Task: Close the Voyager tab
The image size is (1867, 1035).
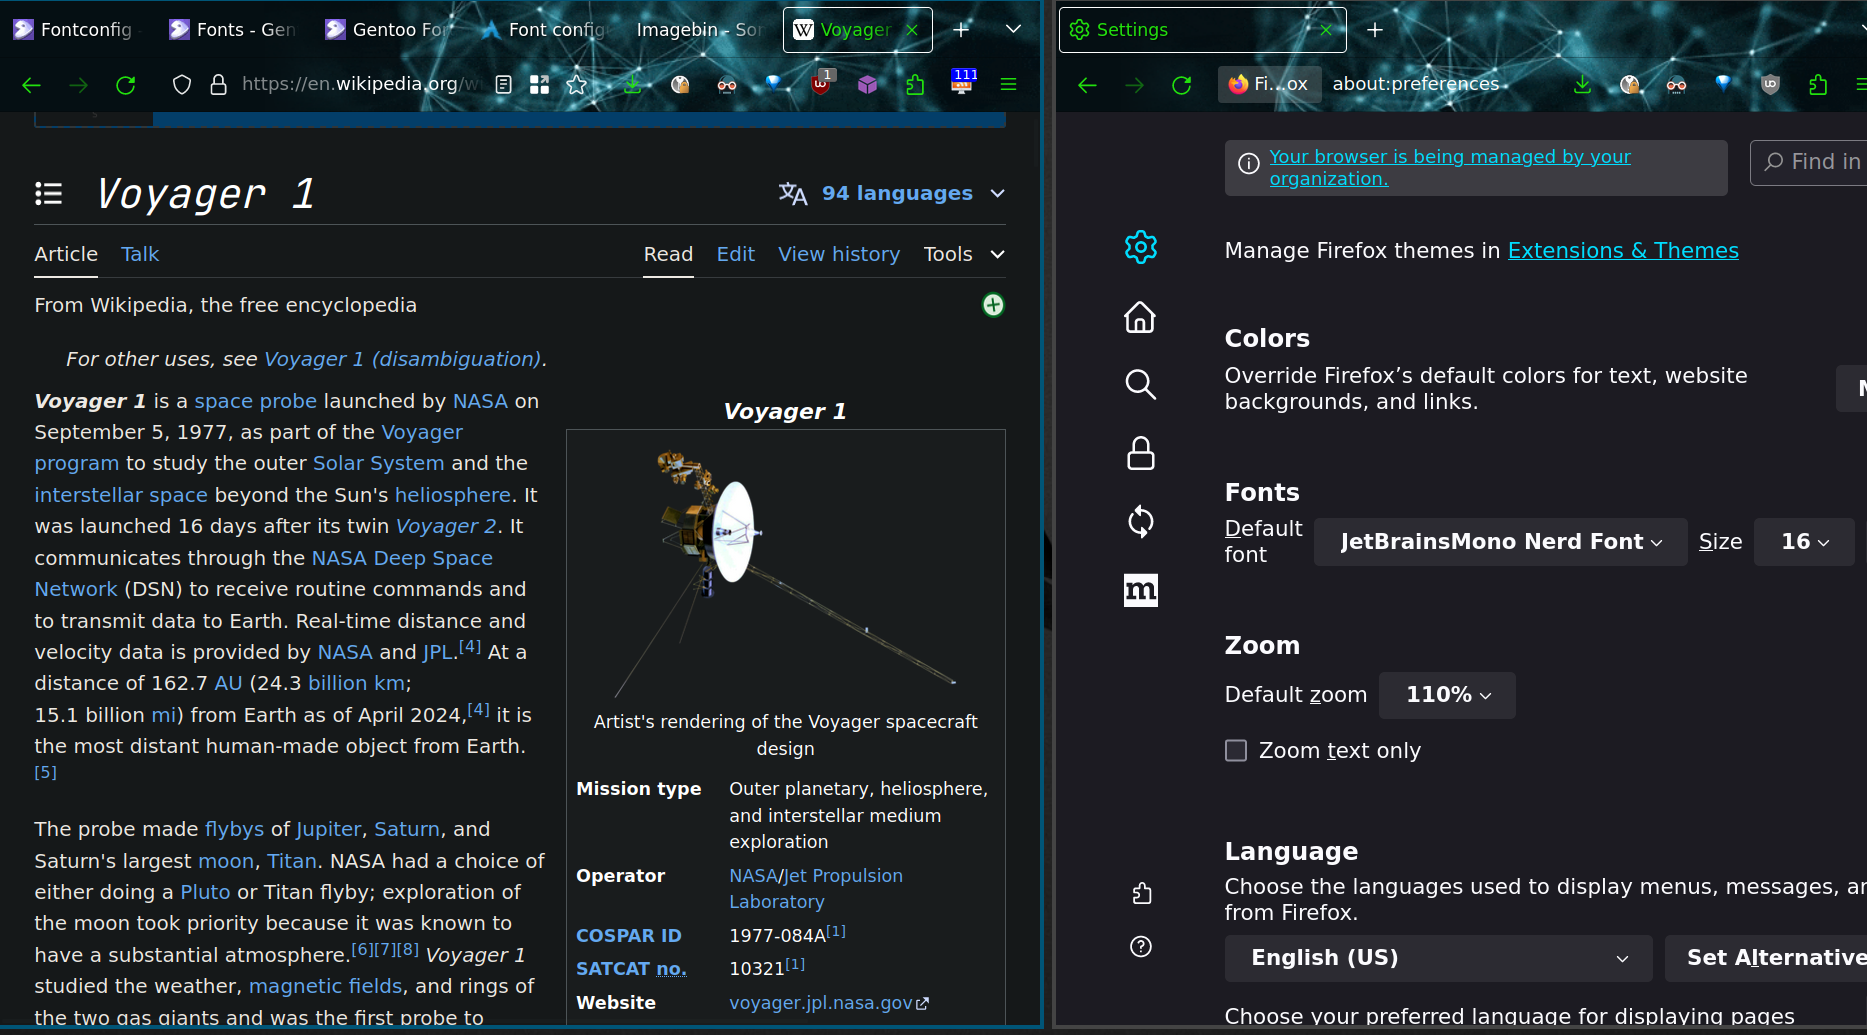Action: tap(912, 30)
